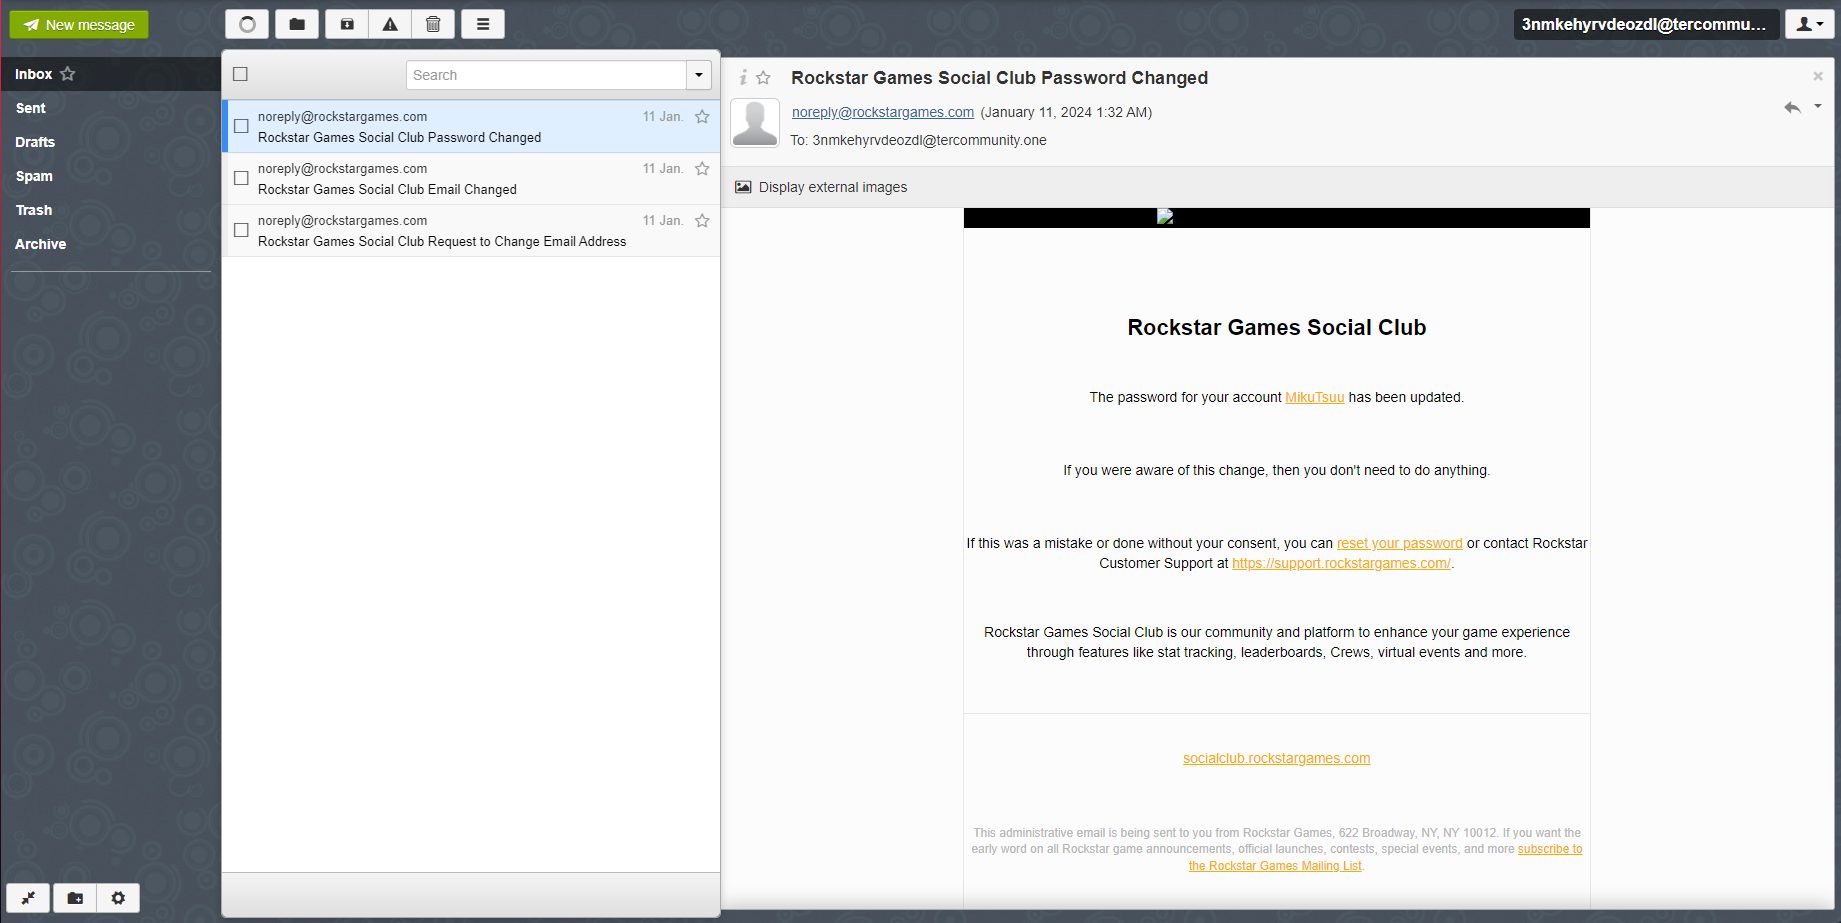The image size is (1841, 923).
Task: Click the message info icon beside subject
Action: pyautogui.click(x=743, y=77)
